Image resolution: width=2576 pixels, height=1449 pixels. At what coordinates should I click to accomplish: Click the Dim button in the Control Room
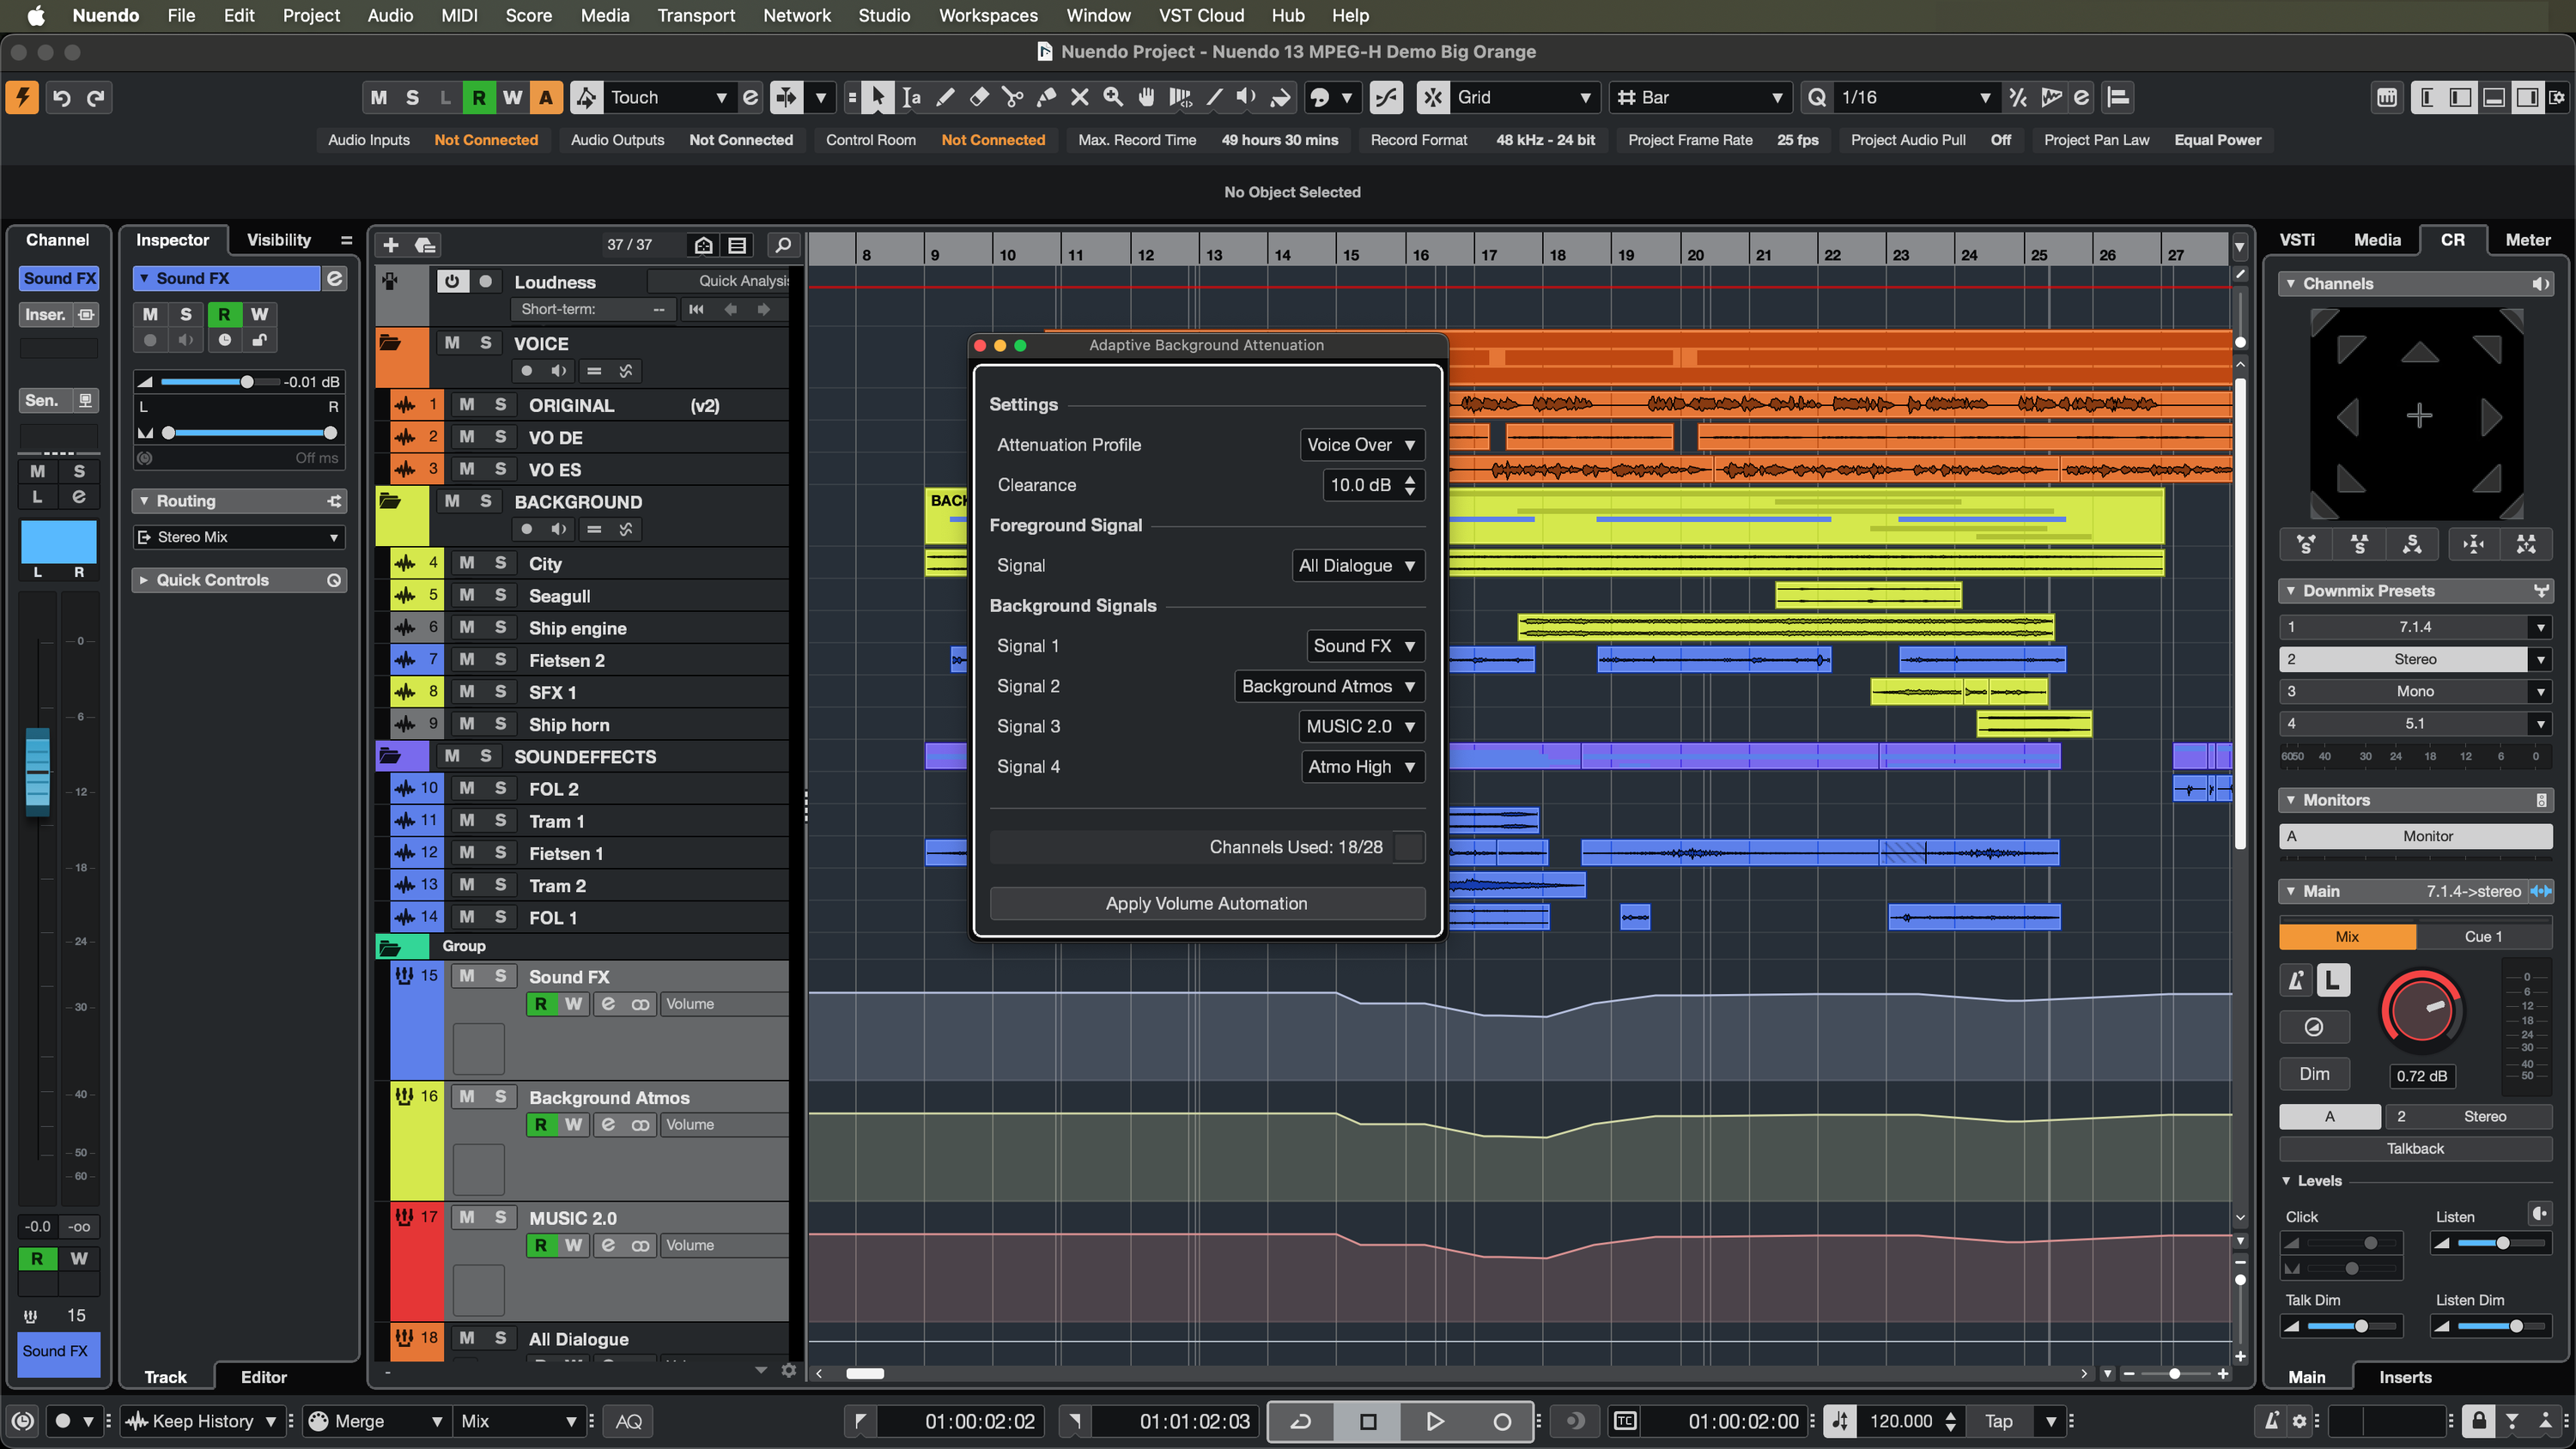click(2315, 1073)
